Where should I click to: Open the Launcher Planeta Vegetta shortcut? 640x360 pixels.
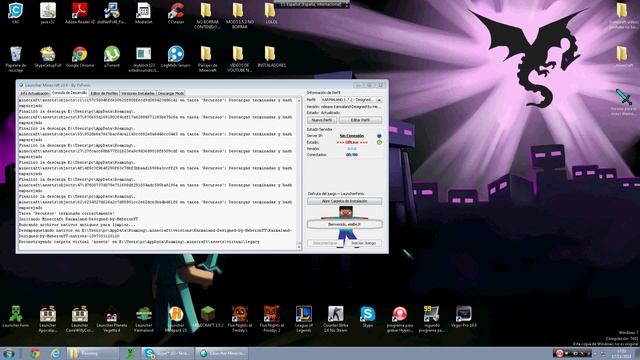(112, 319)
